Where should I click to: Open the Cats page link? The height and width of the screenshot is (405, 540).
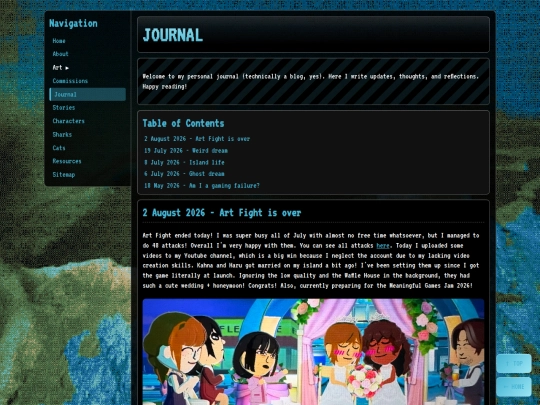click(59, 148)
